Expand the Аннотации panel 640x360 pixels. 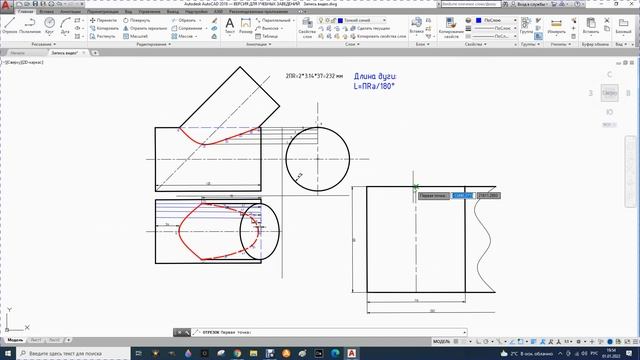(x=259, y=44)
